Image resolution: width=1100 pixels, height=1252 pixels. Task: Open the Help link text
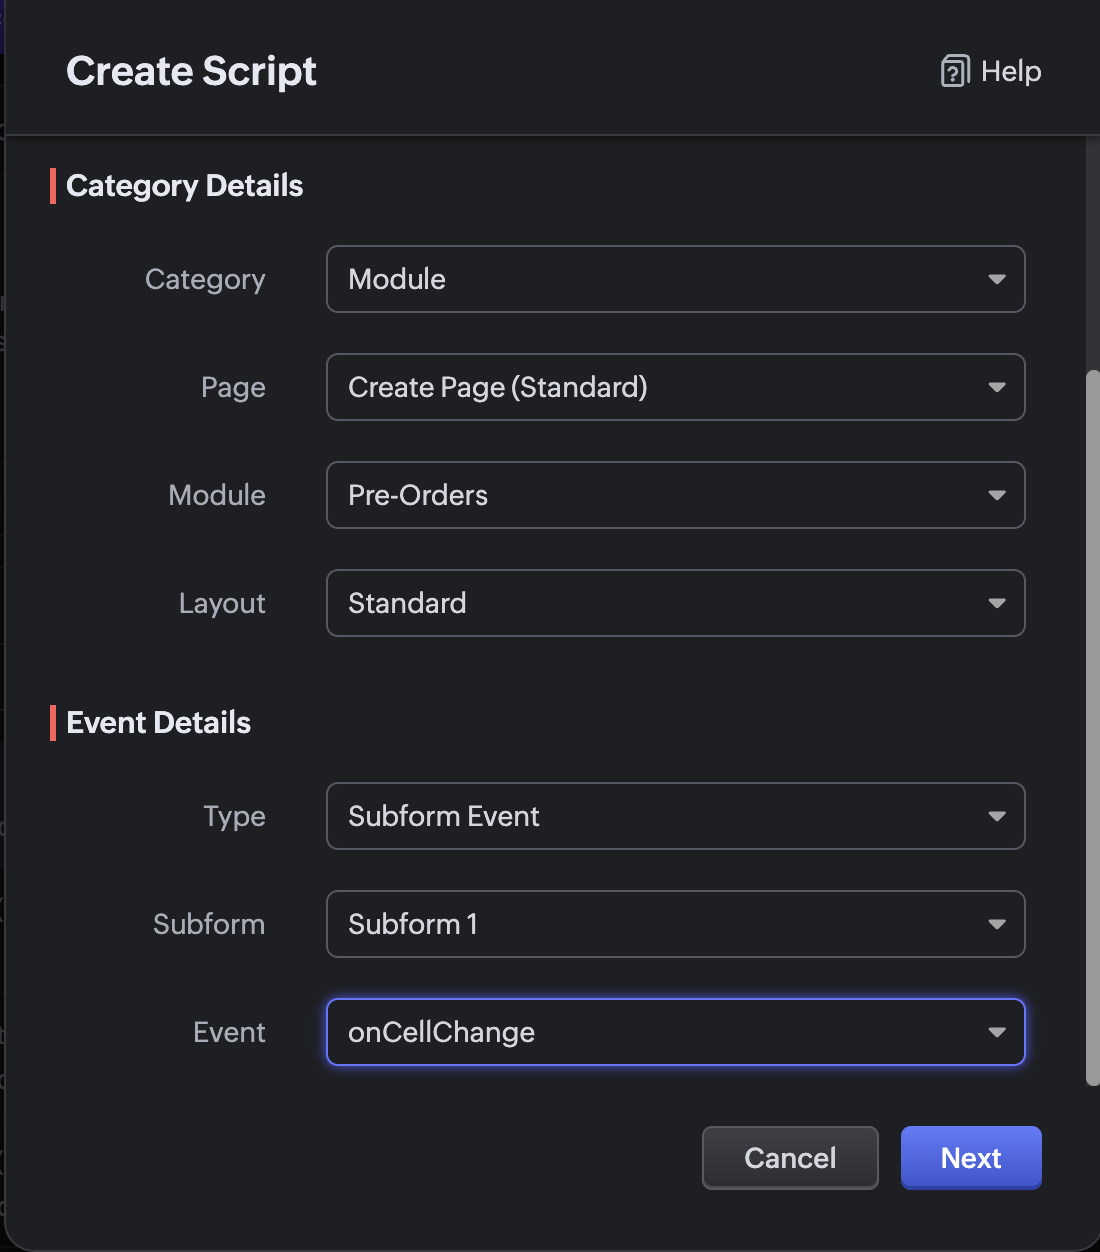tap(1011, 71)
